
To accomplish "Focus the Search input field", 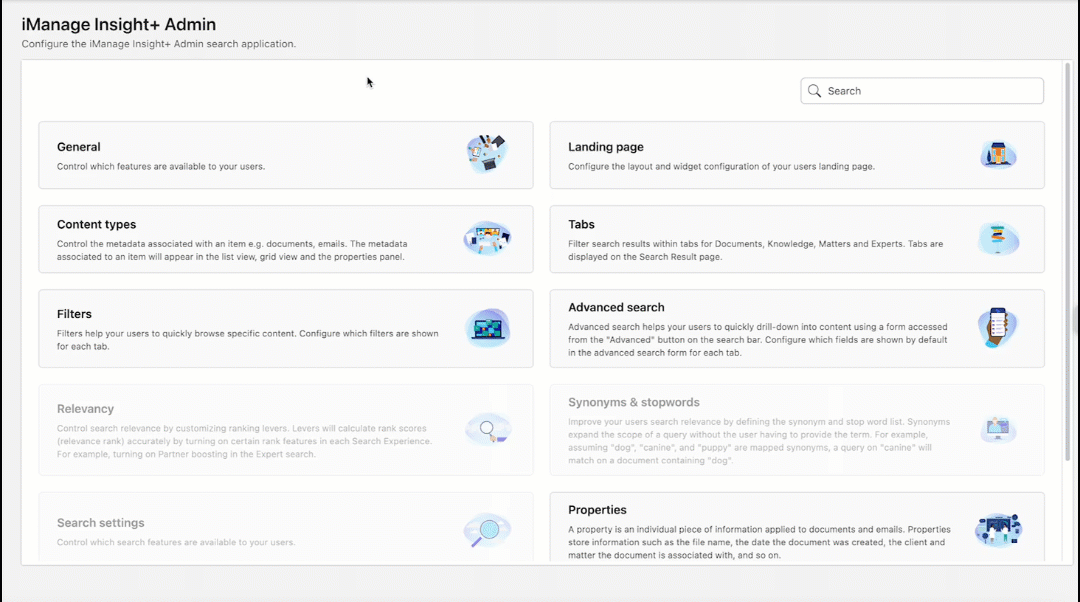I will [x=930, y=91].
